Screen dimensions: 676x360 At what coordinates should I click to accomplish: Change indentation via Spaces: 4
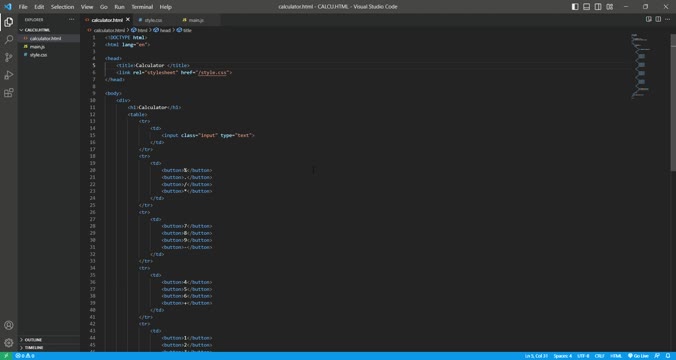(563, 356)
